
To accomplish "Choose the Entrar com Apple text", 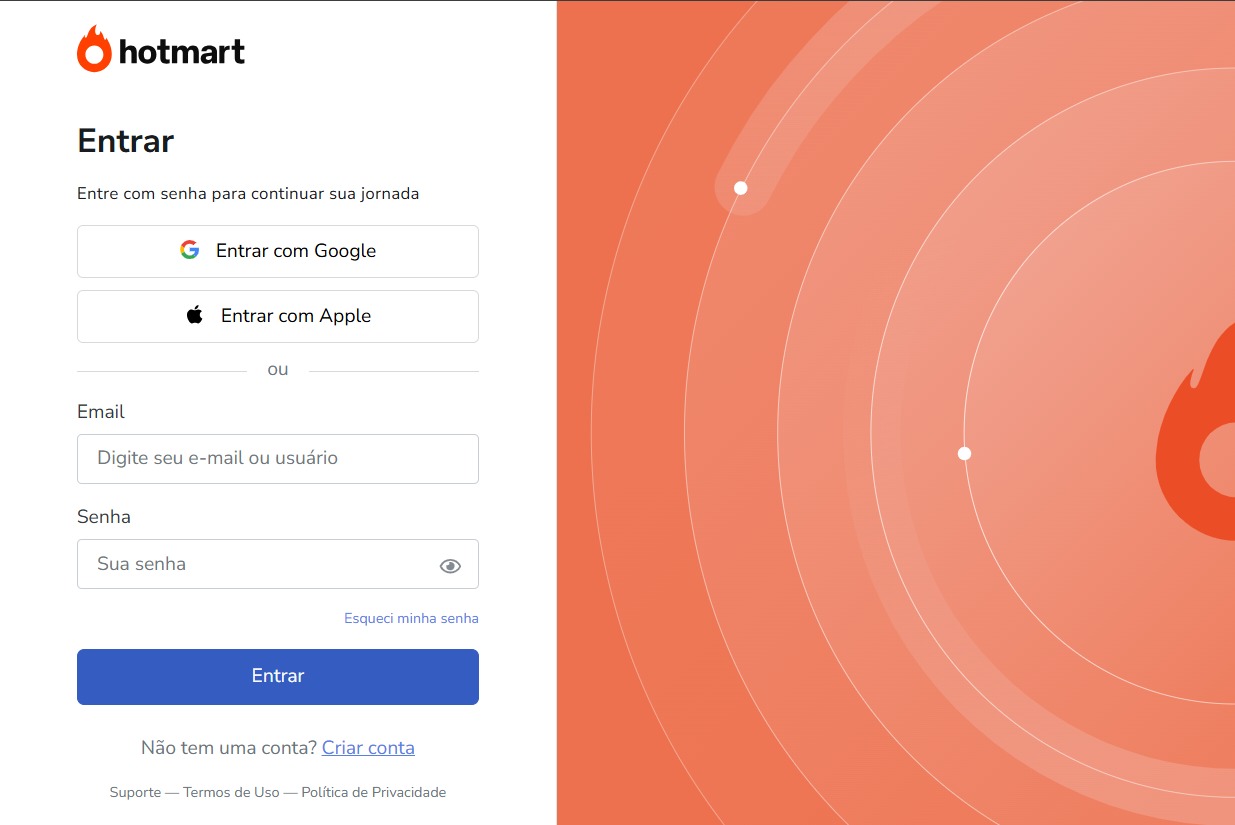I will pos(296,316).
